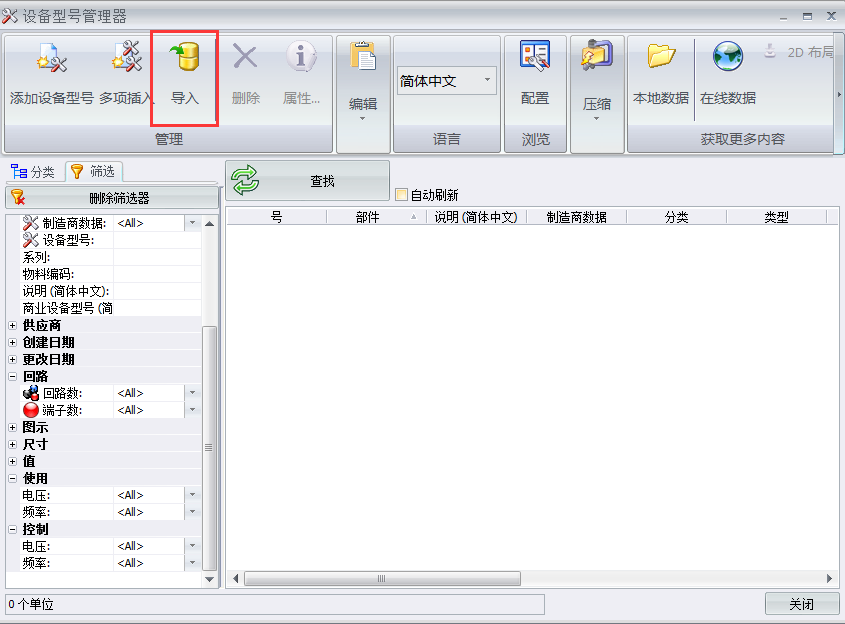Viewport: 845px width, 624px height.
Task: Click the 多项插入 multiple insert icon
Action: point(127,56)
